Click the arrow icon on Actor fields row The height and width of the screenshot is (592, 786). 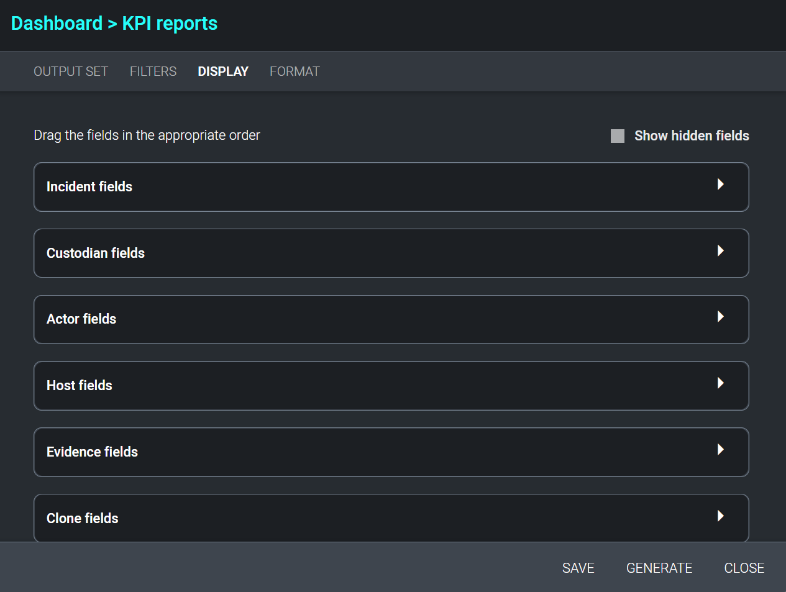(x=720, y=317)
